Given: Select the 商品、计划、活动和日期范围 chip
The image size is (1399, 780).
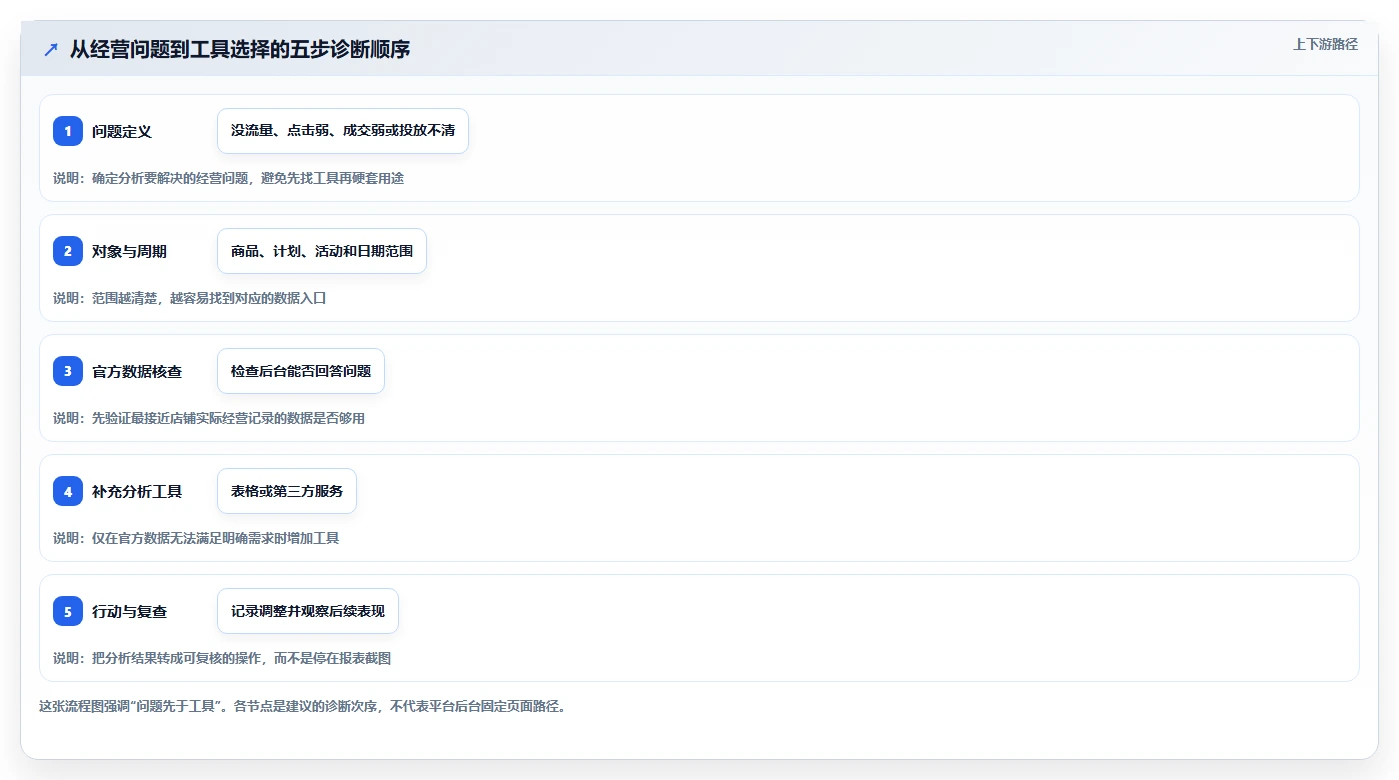Looking at the screenshot, I should click(322, 251).
